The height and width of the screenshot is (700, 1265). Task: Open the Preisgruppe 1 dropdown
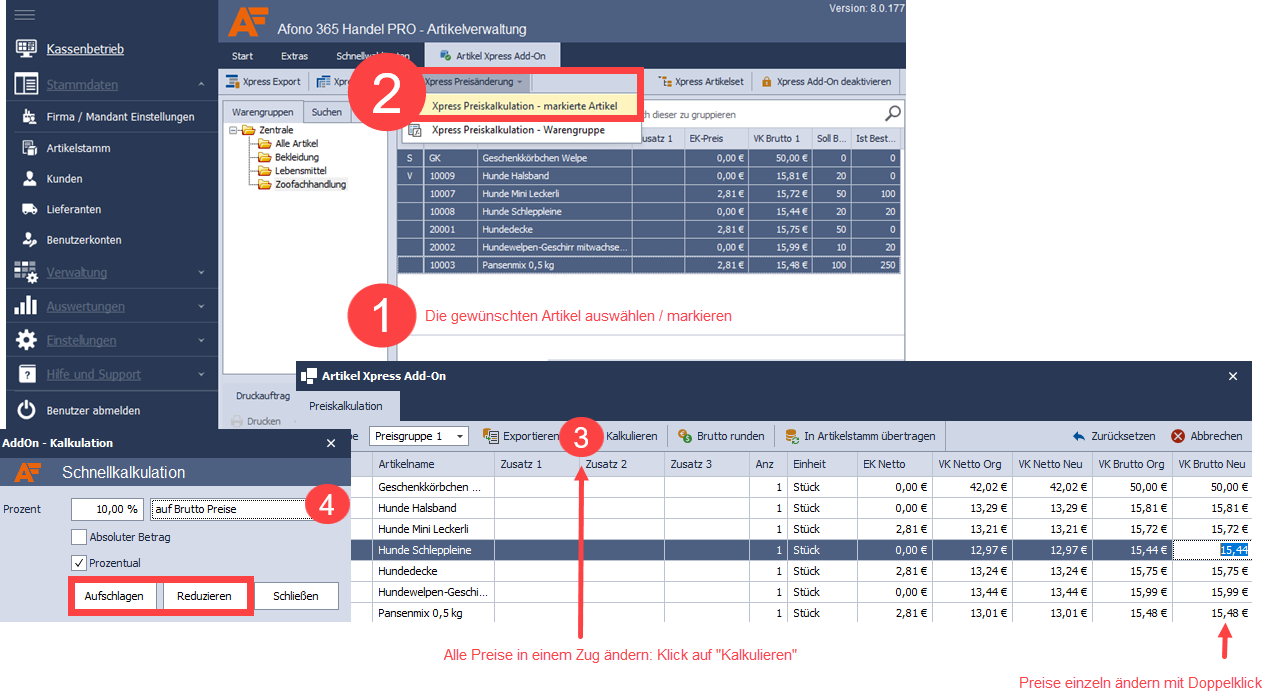tap(418, 436)
